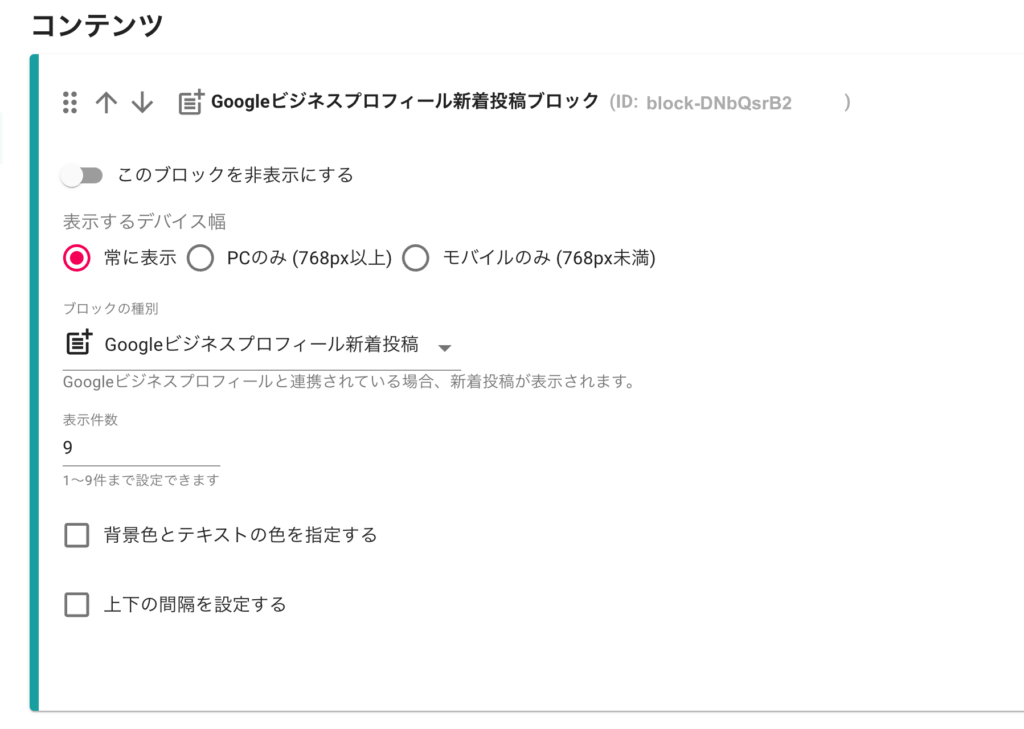1024x729 pixels.
Task: Click the コンテンツ section heading
Action: (97, 26)
